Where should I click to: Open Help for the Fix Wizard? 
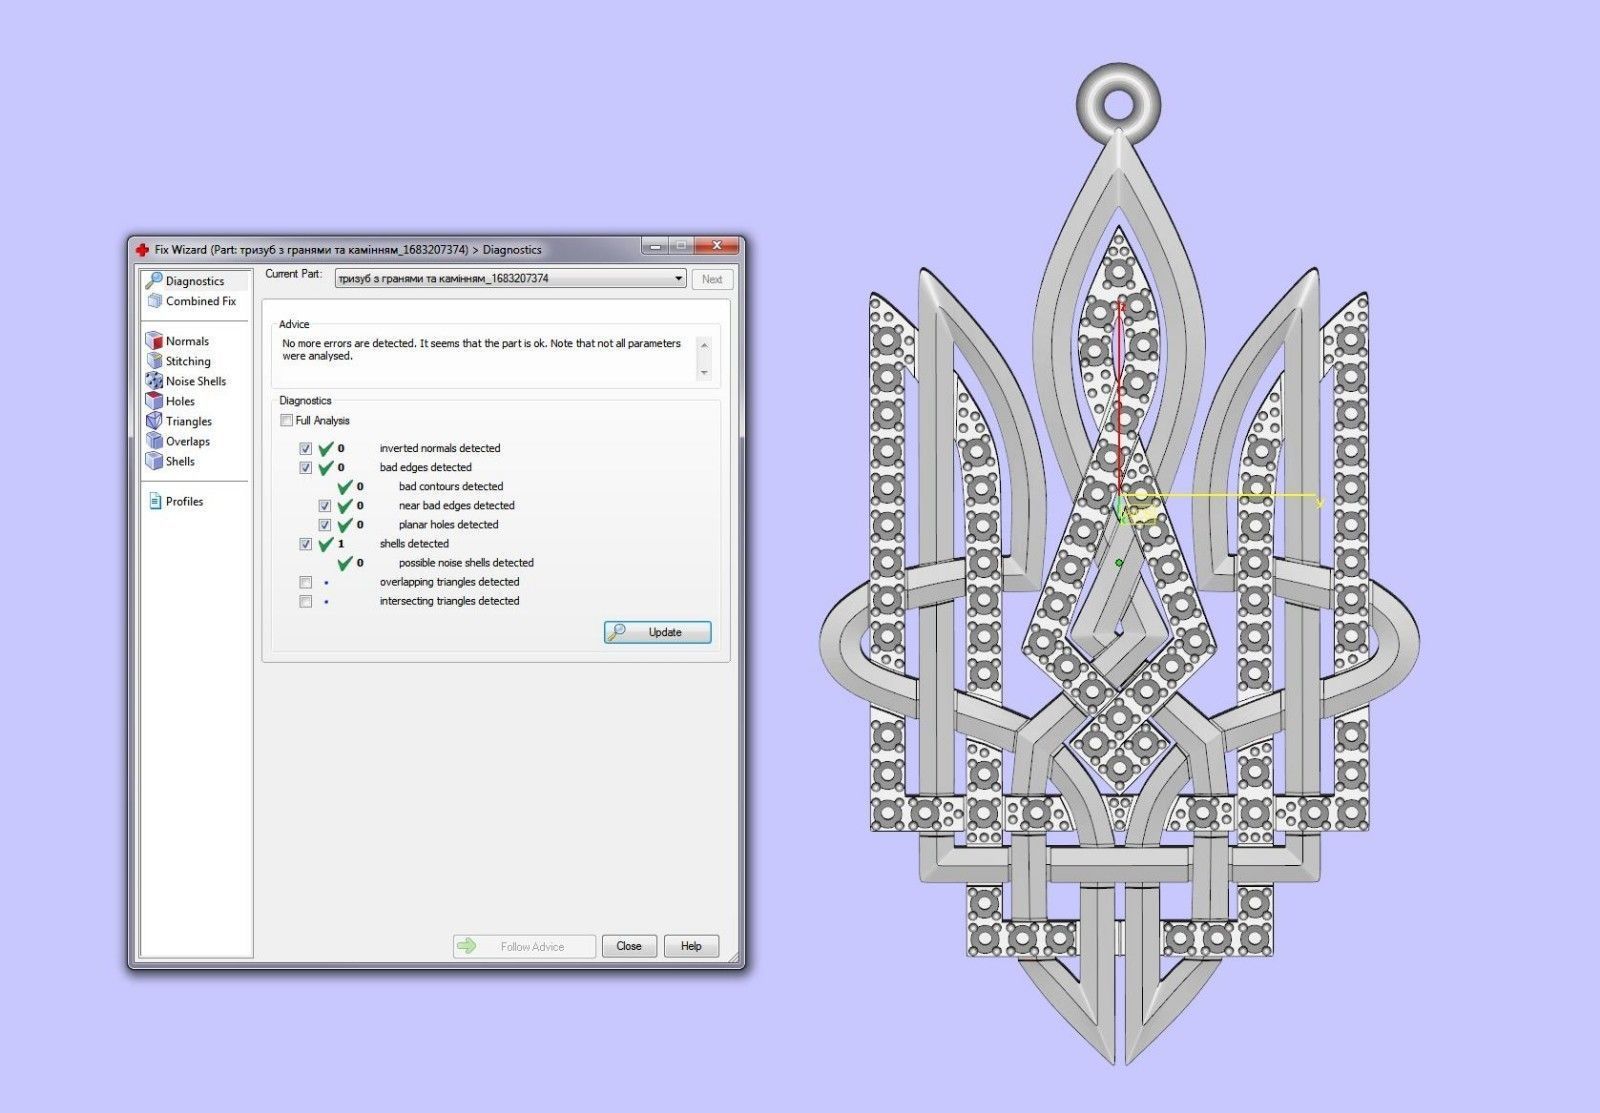[x=691, y=946]
